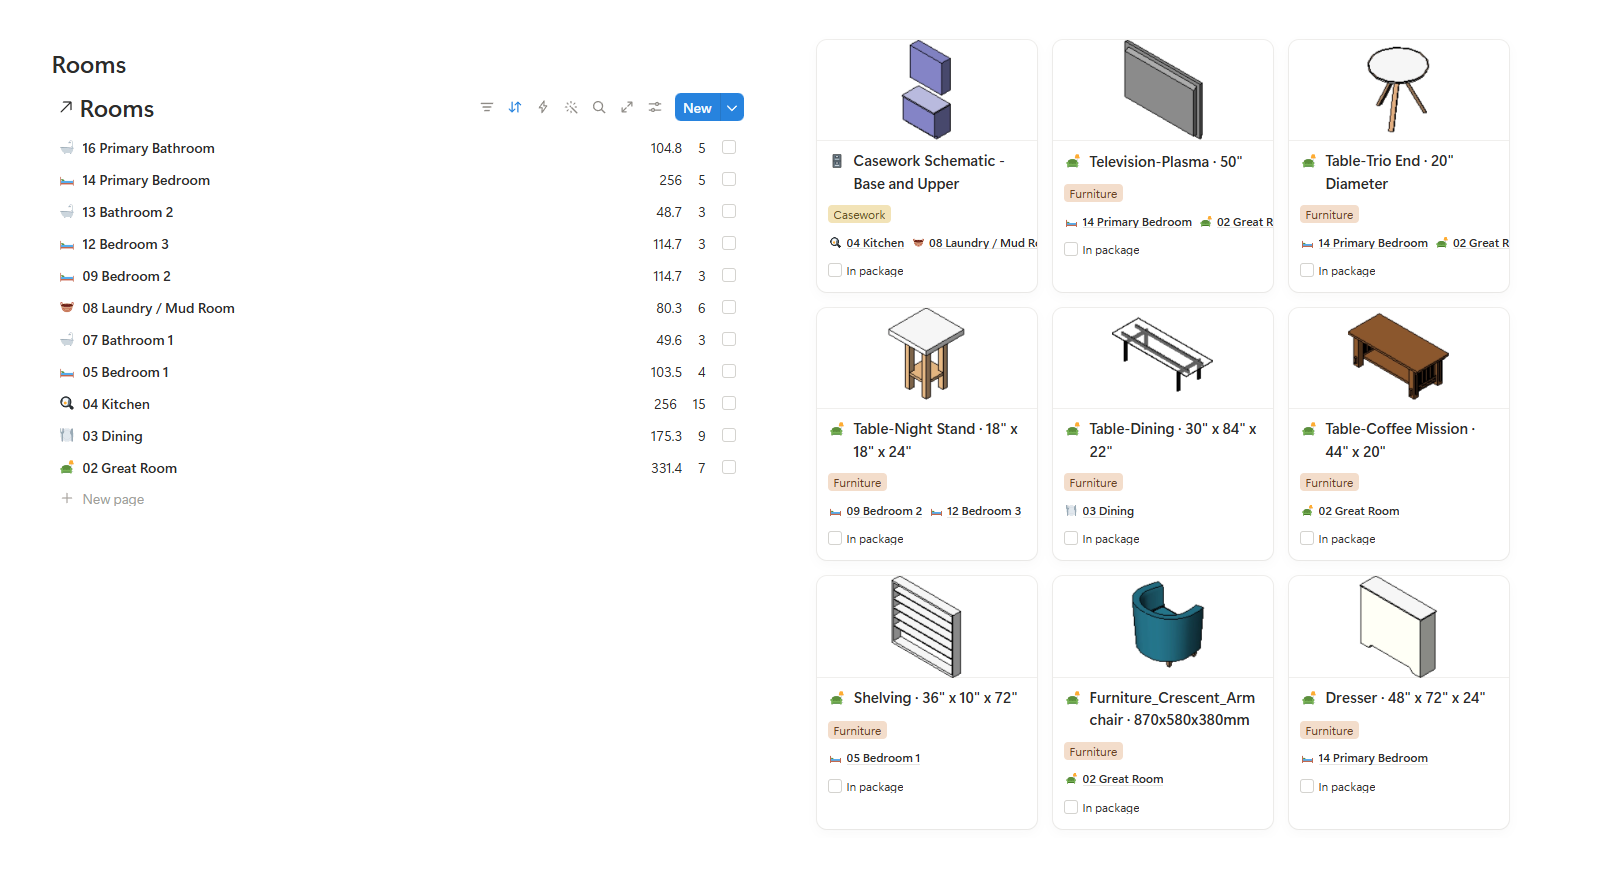The width and height of the screenshot is (1597, 874).
Task: Check In package on Casework Schematic card
Action: pos(835,270)
